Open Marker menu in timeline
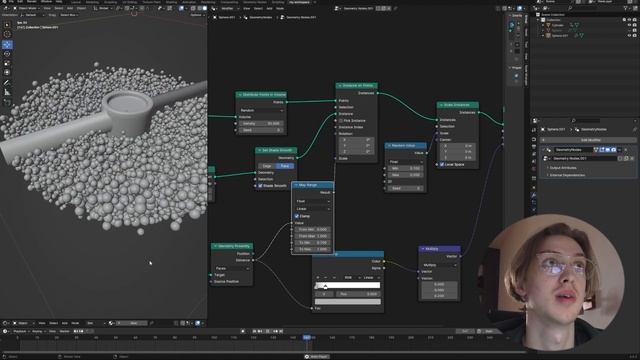The height and width of the screenshot is (360, 640). click(x=64, y=331)
